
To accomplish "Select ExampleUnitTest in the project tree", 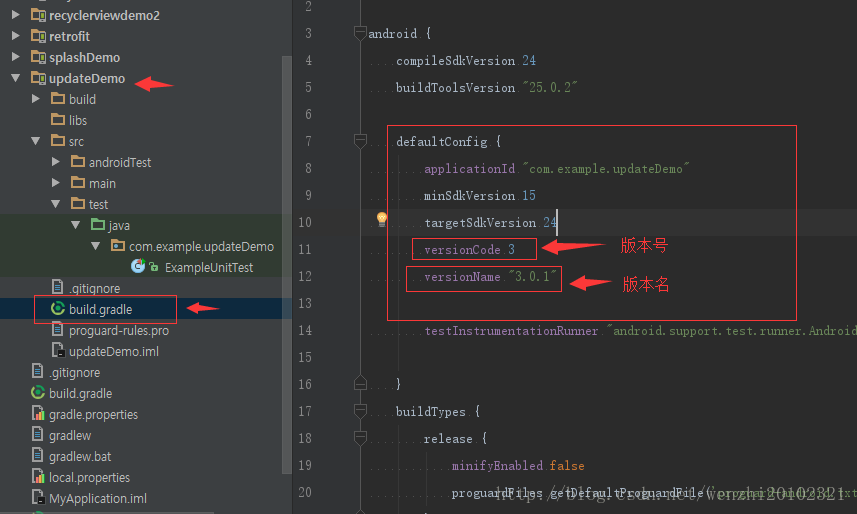I will pyautogui.click(x=209, y=267).
